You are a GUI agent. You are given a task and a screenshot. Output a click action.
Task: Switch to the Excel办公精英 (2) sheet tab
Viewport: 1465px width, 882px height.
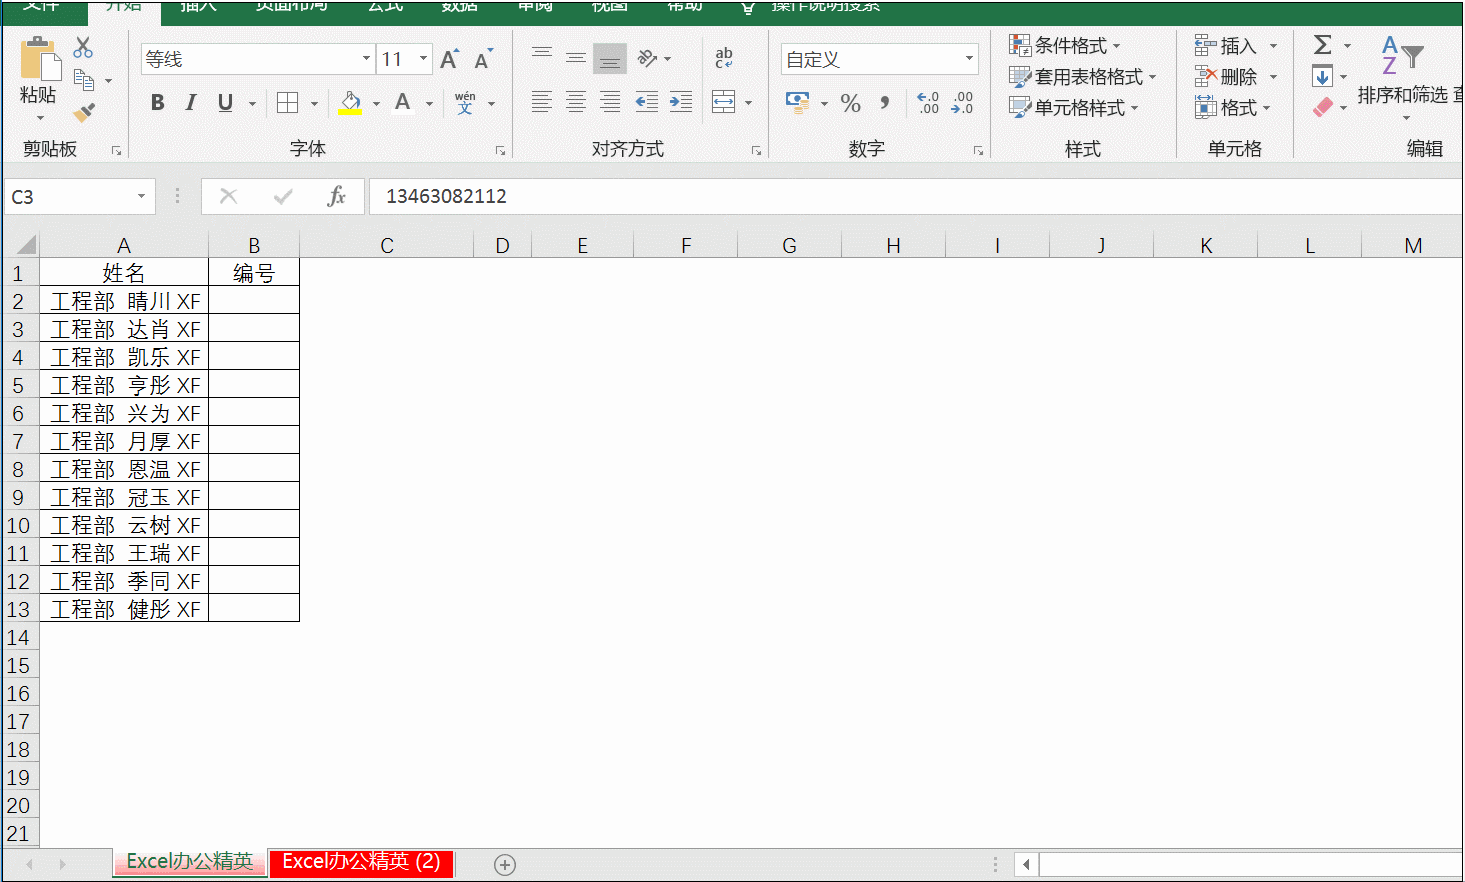361,862
